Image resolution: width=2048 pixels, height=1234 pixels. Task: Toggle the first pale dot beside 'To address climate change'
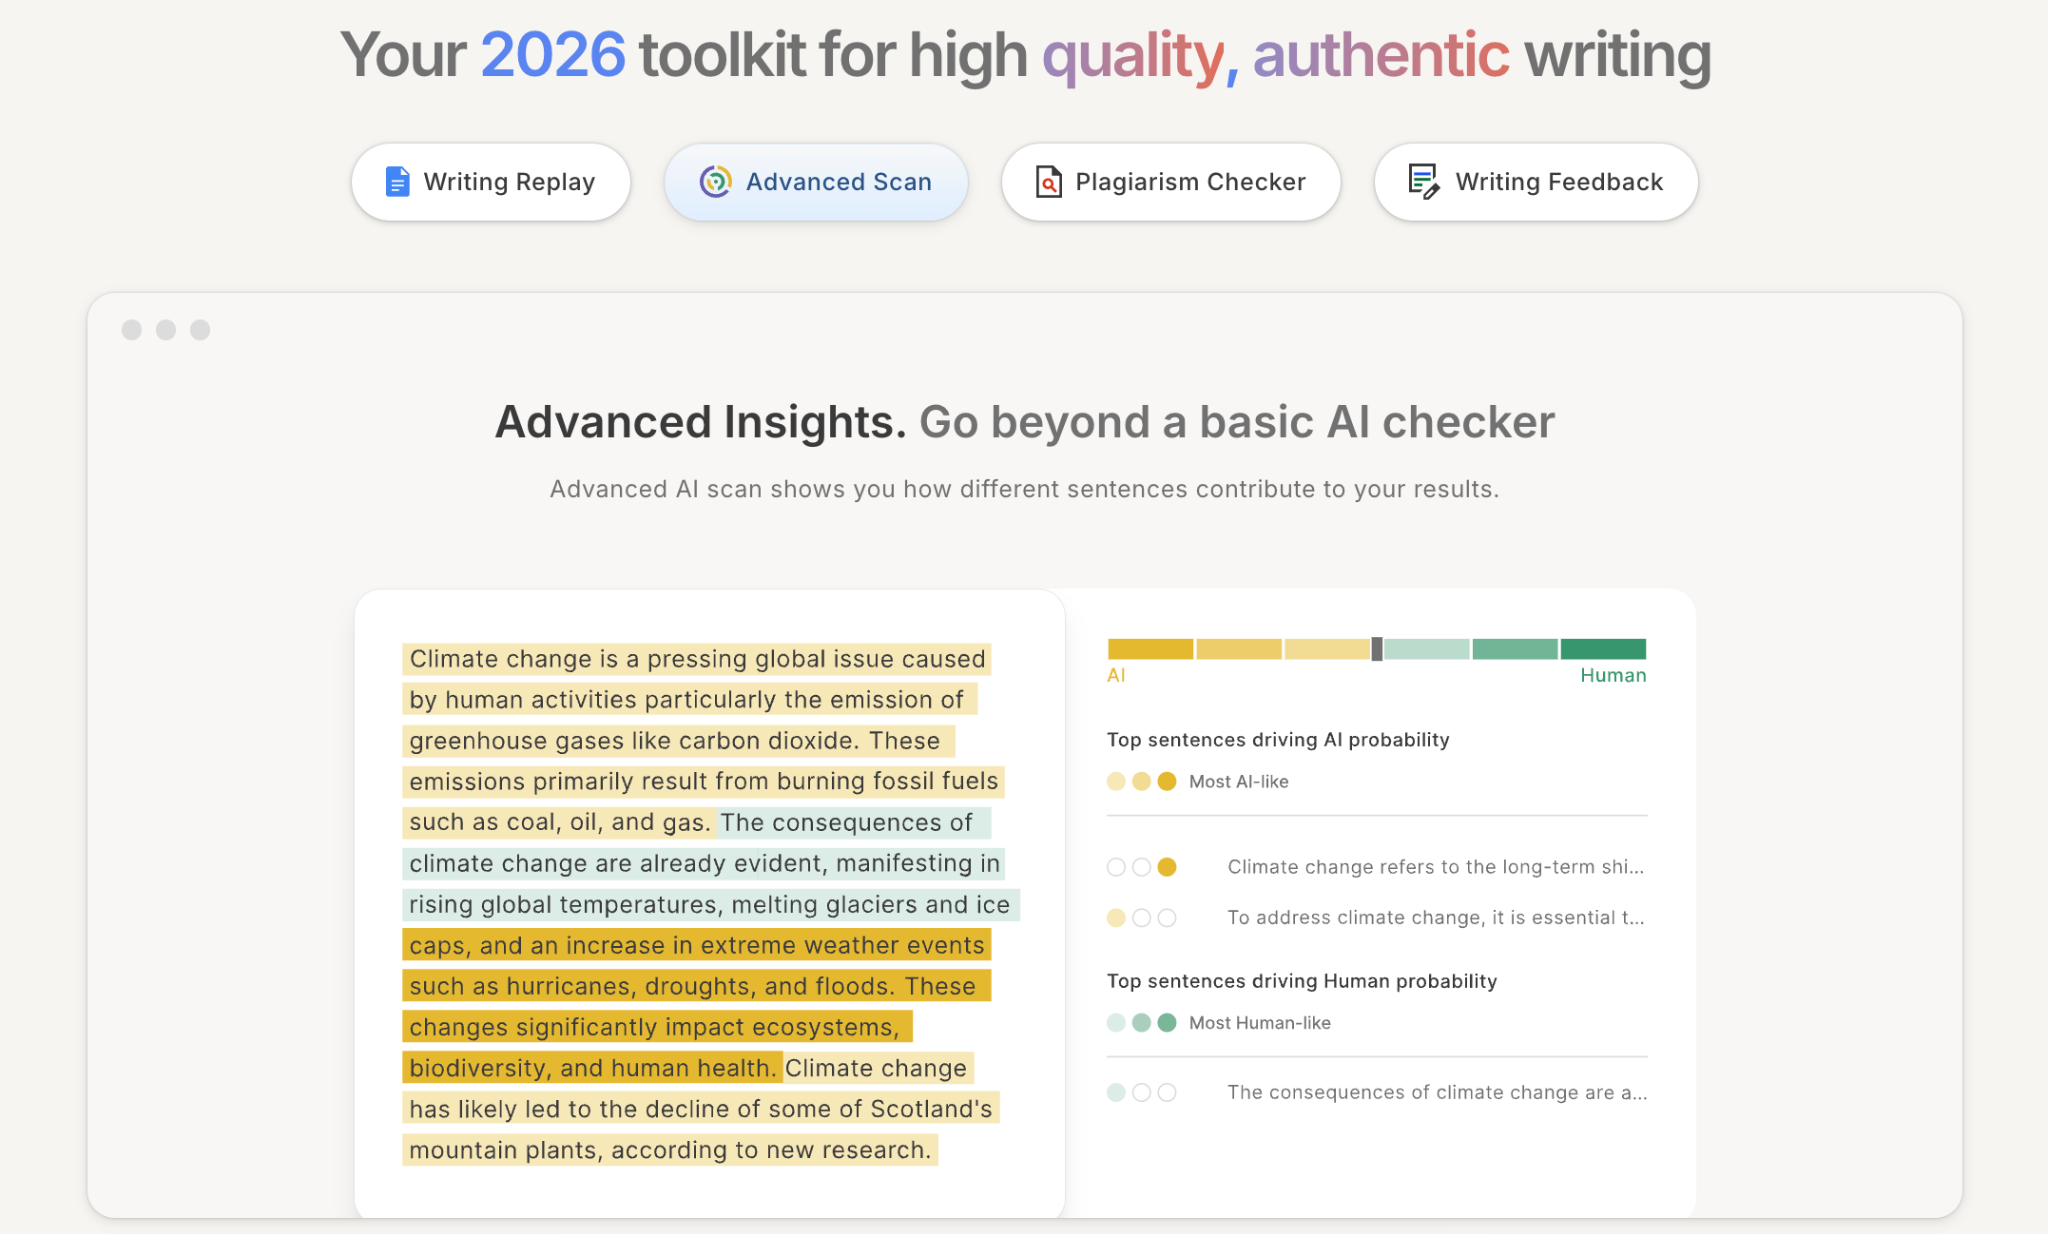(1115, 917)
